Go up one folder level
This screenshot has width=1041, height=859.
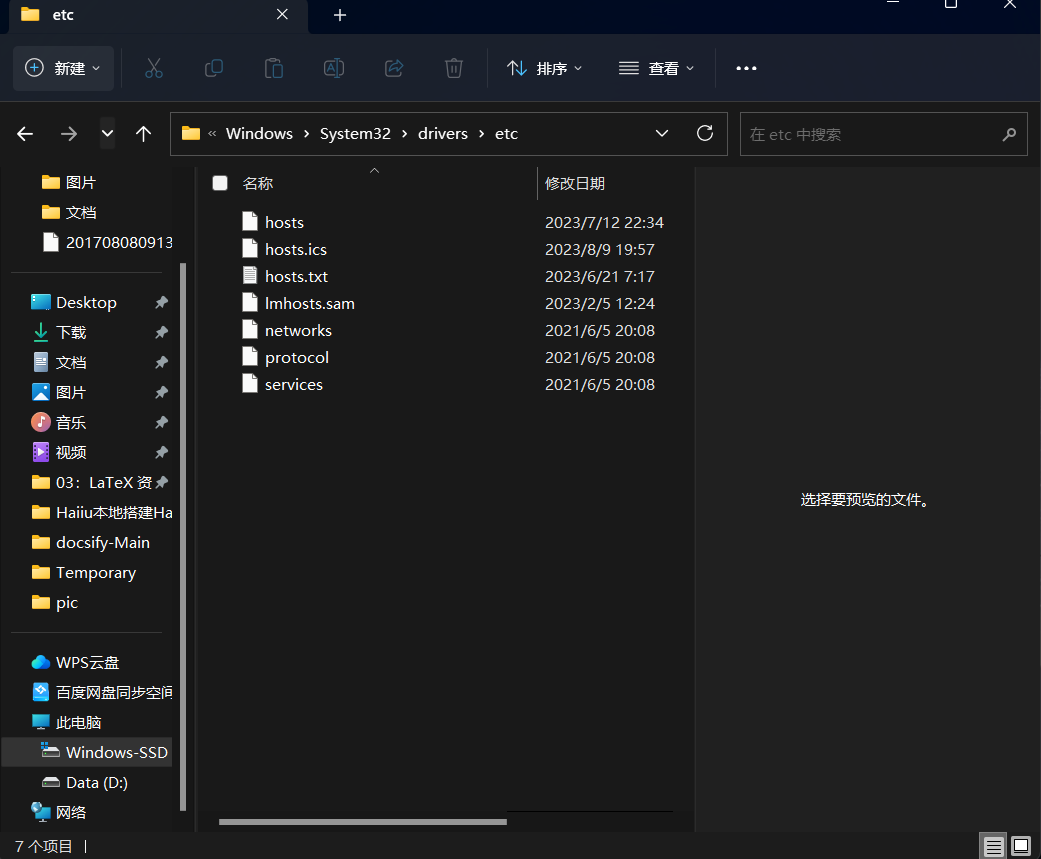point(143,134)
